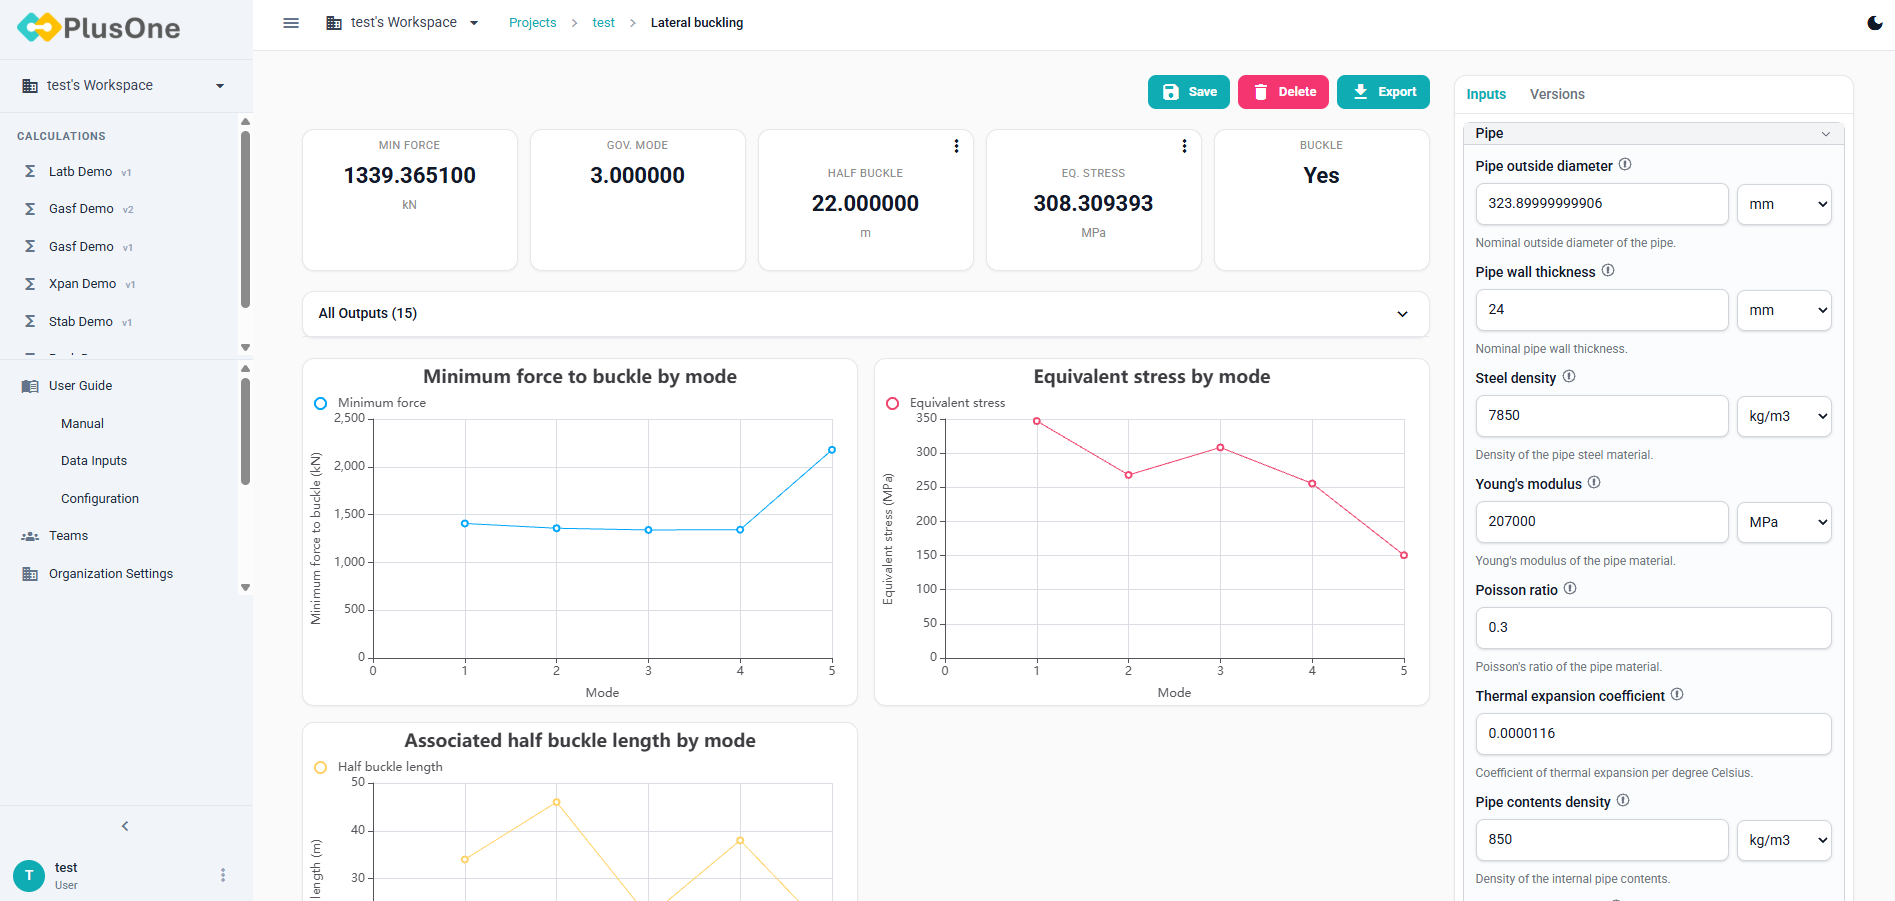Change Steel density unit dropdown

1784,416
